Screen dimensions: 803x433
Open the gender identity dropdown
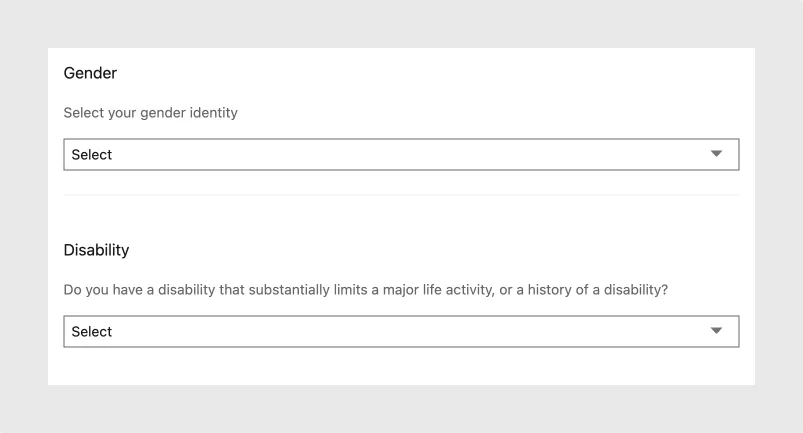[400, 155]
